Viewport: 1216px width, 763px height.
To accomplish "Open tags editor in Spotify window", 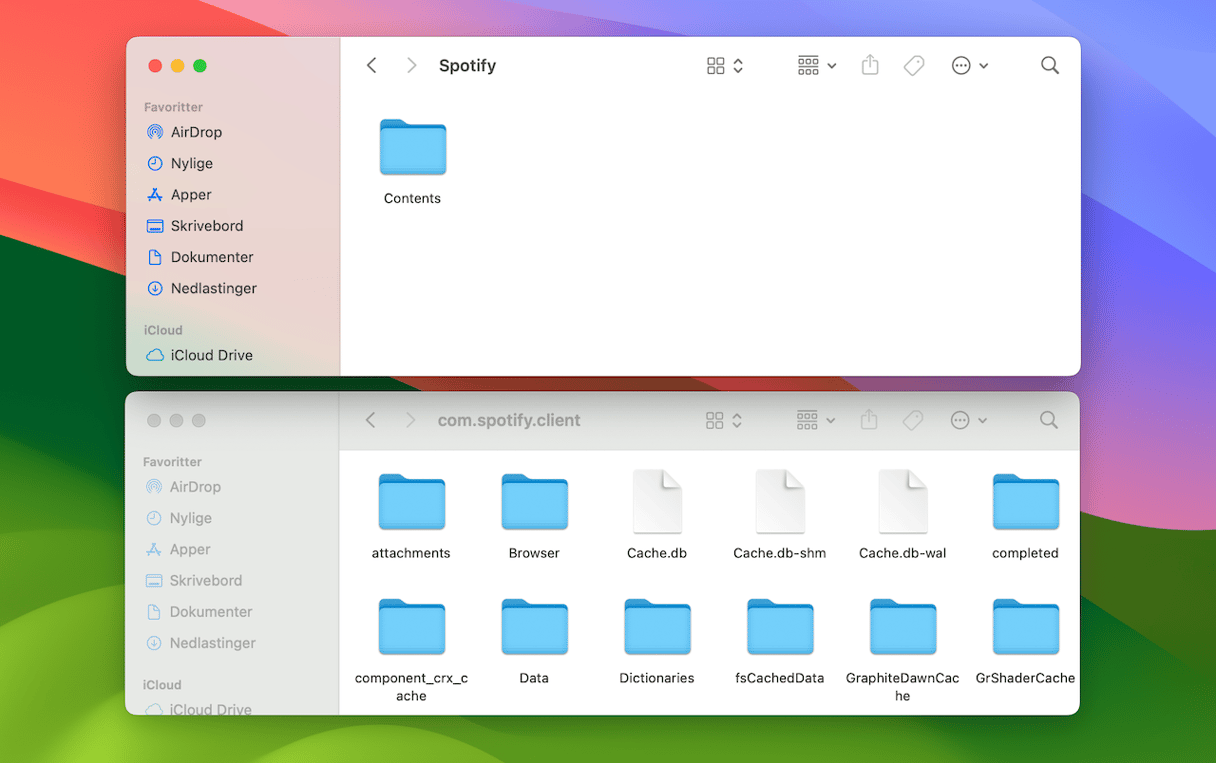I will click(x=914, y=65).
